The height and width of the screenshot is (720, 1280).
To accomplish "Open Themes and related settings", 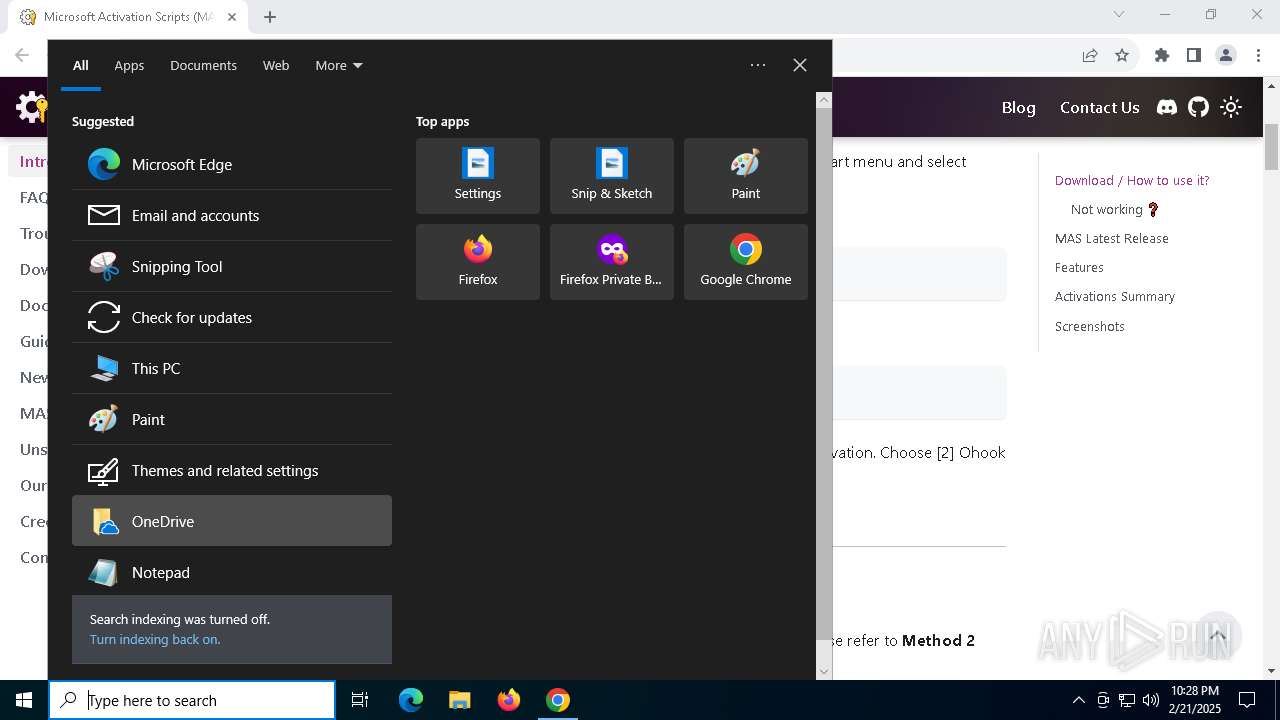I will tap(232, 470).
